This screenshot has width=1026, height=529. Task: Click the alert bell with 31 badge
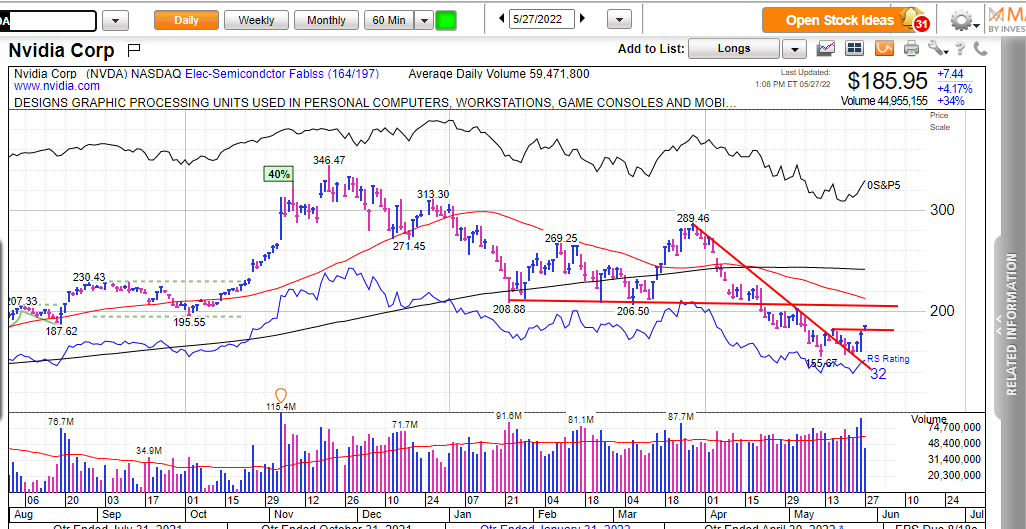[x=915, y=20]
